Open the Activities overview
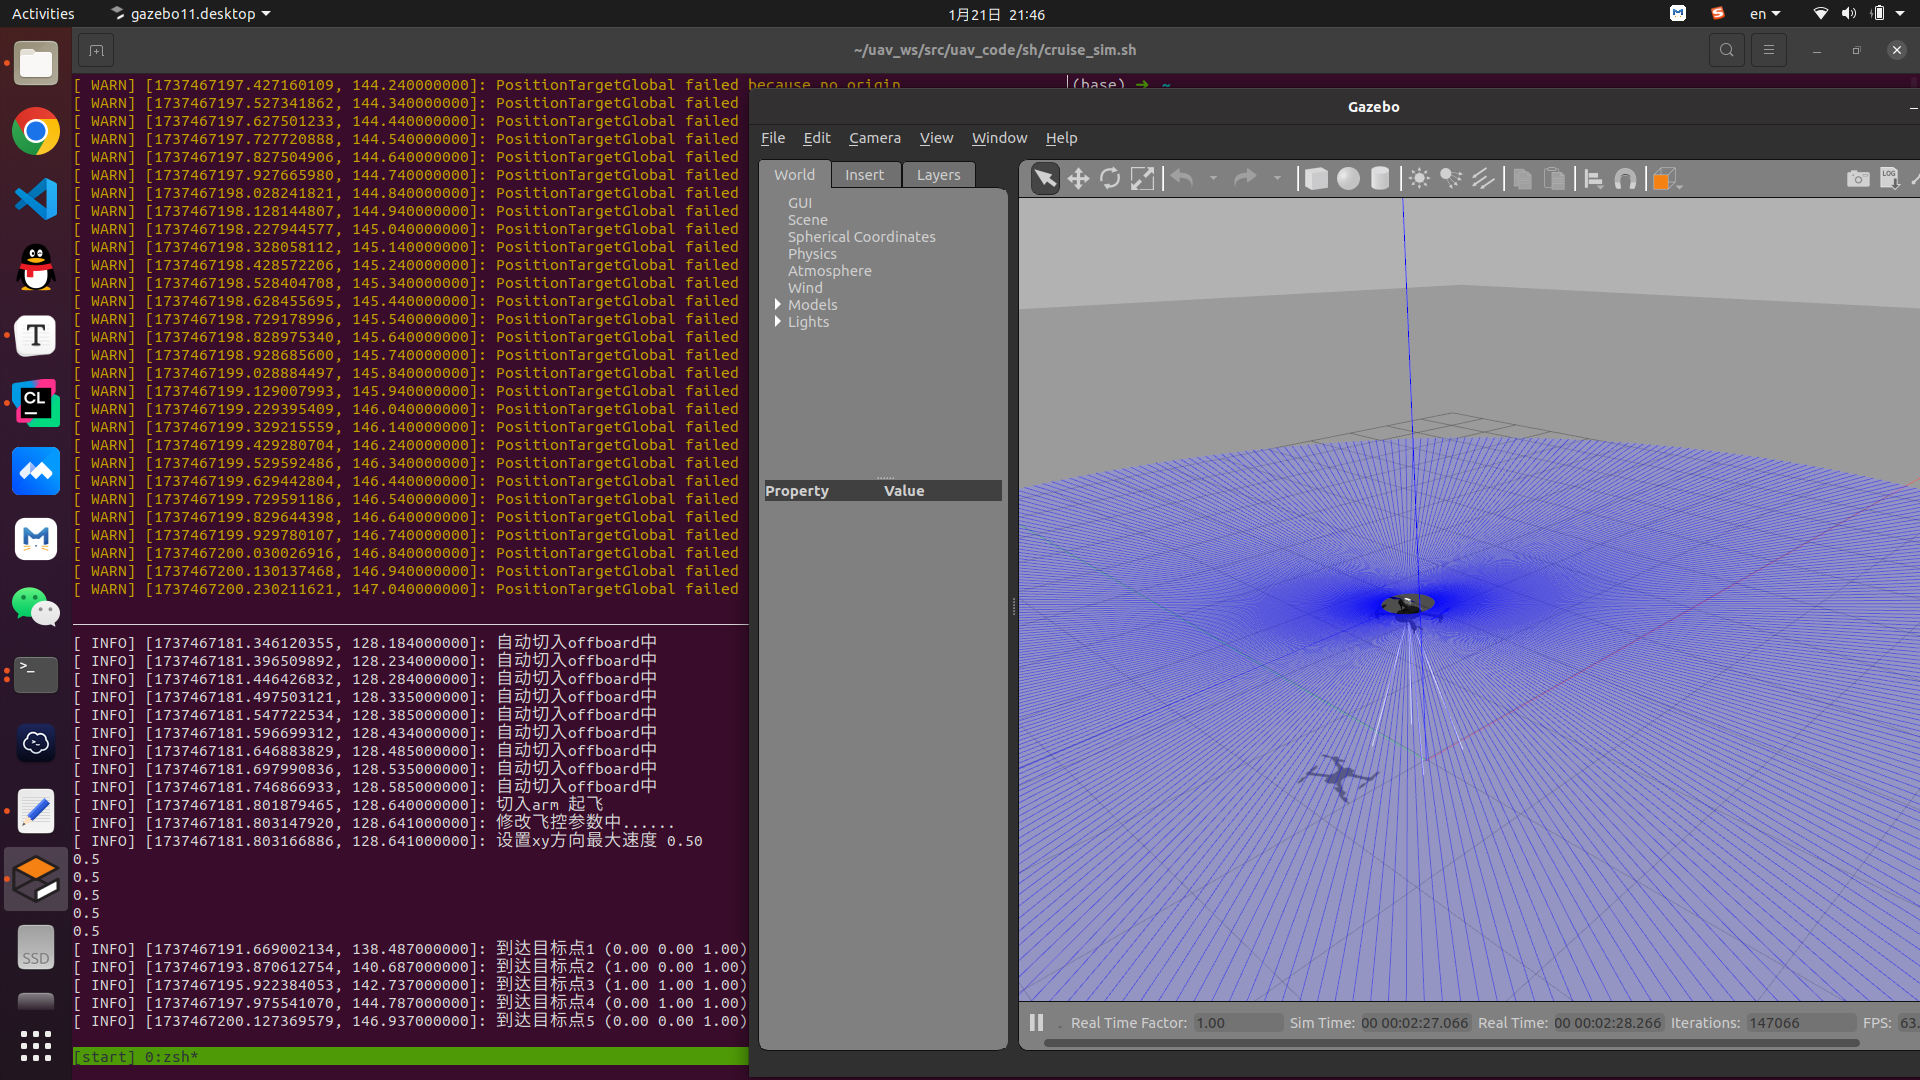This screenshot has height=1080, width=1920. coord(43,14)
